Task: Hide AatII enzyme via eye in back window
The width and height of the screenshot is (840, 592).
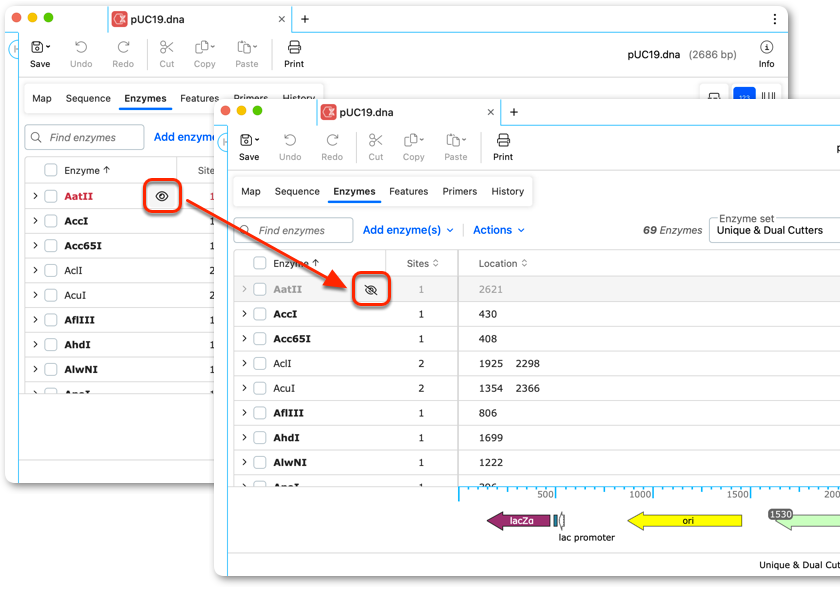Action: (x=162, y=197)
